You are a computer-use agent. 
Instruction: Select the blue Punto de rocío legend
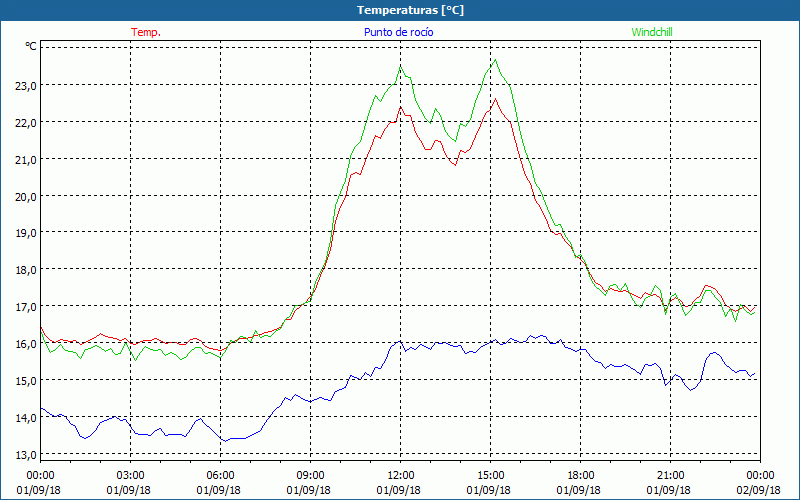pyautogui.click(x=398, y=32)
